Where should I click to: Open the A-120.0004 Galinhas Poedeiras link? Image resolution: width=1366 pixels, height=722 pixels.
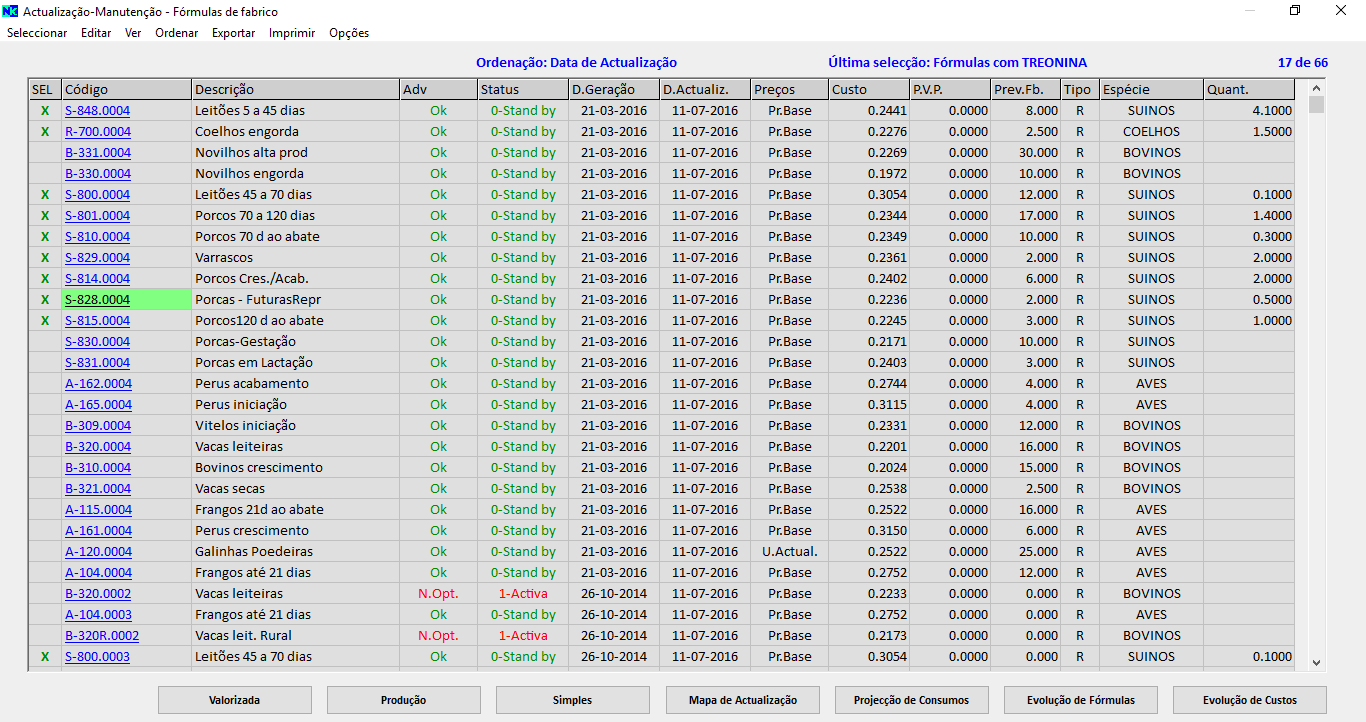[98, 552]
